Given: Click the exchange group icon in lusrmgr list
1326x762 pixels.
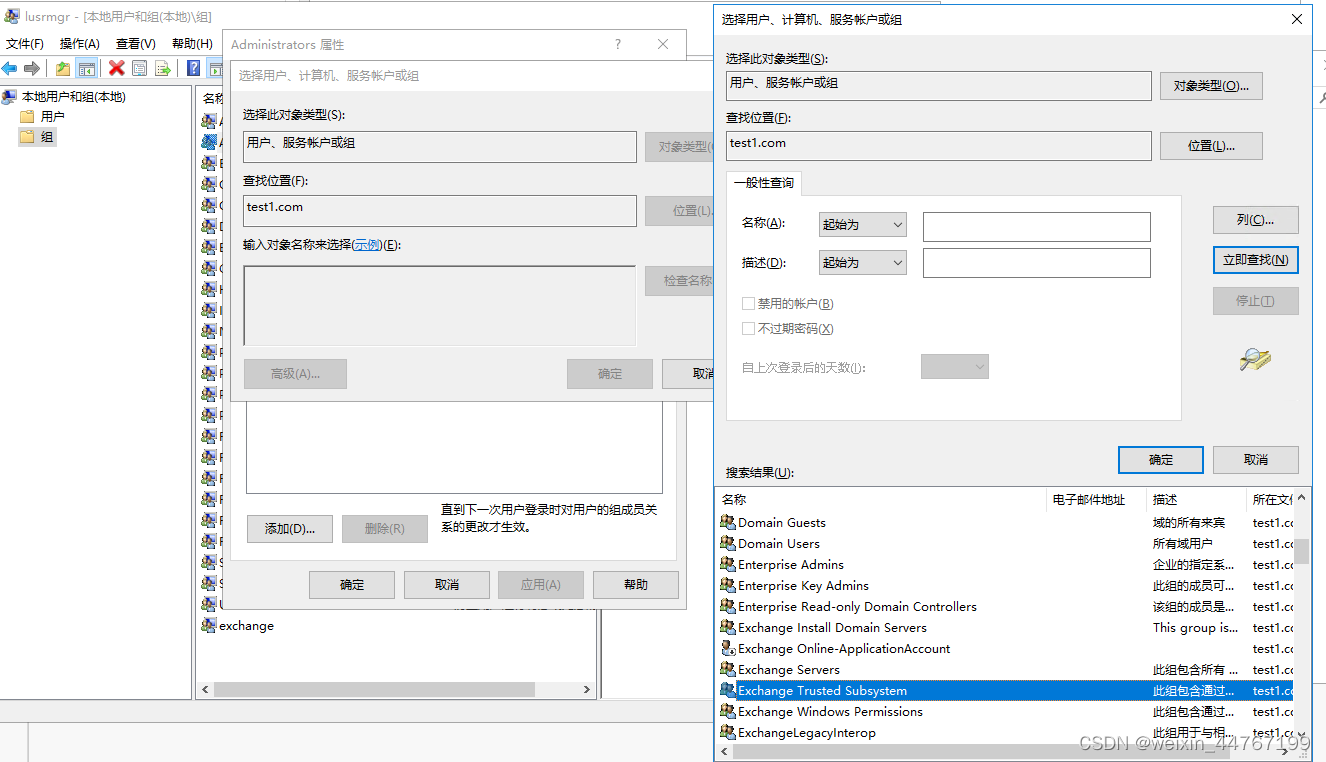Looking at the screenshot, I should (209, 626).
